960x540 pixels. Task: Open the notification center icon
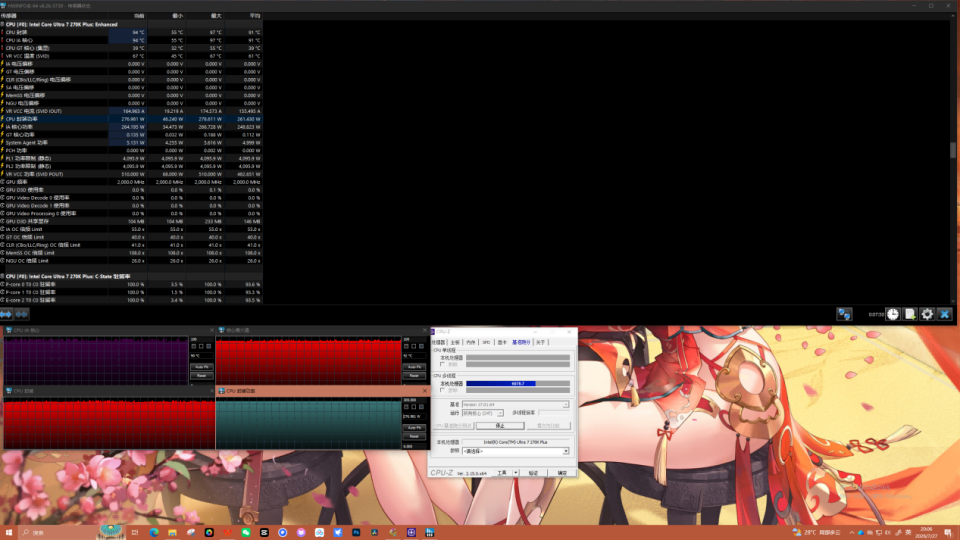coord(948,533)
